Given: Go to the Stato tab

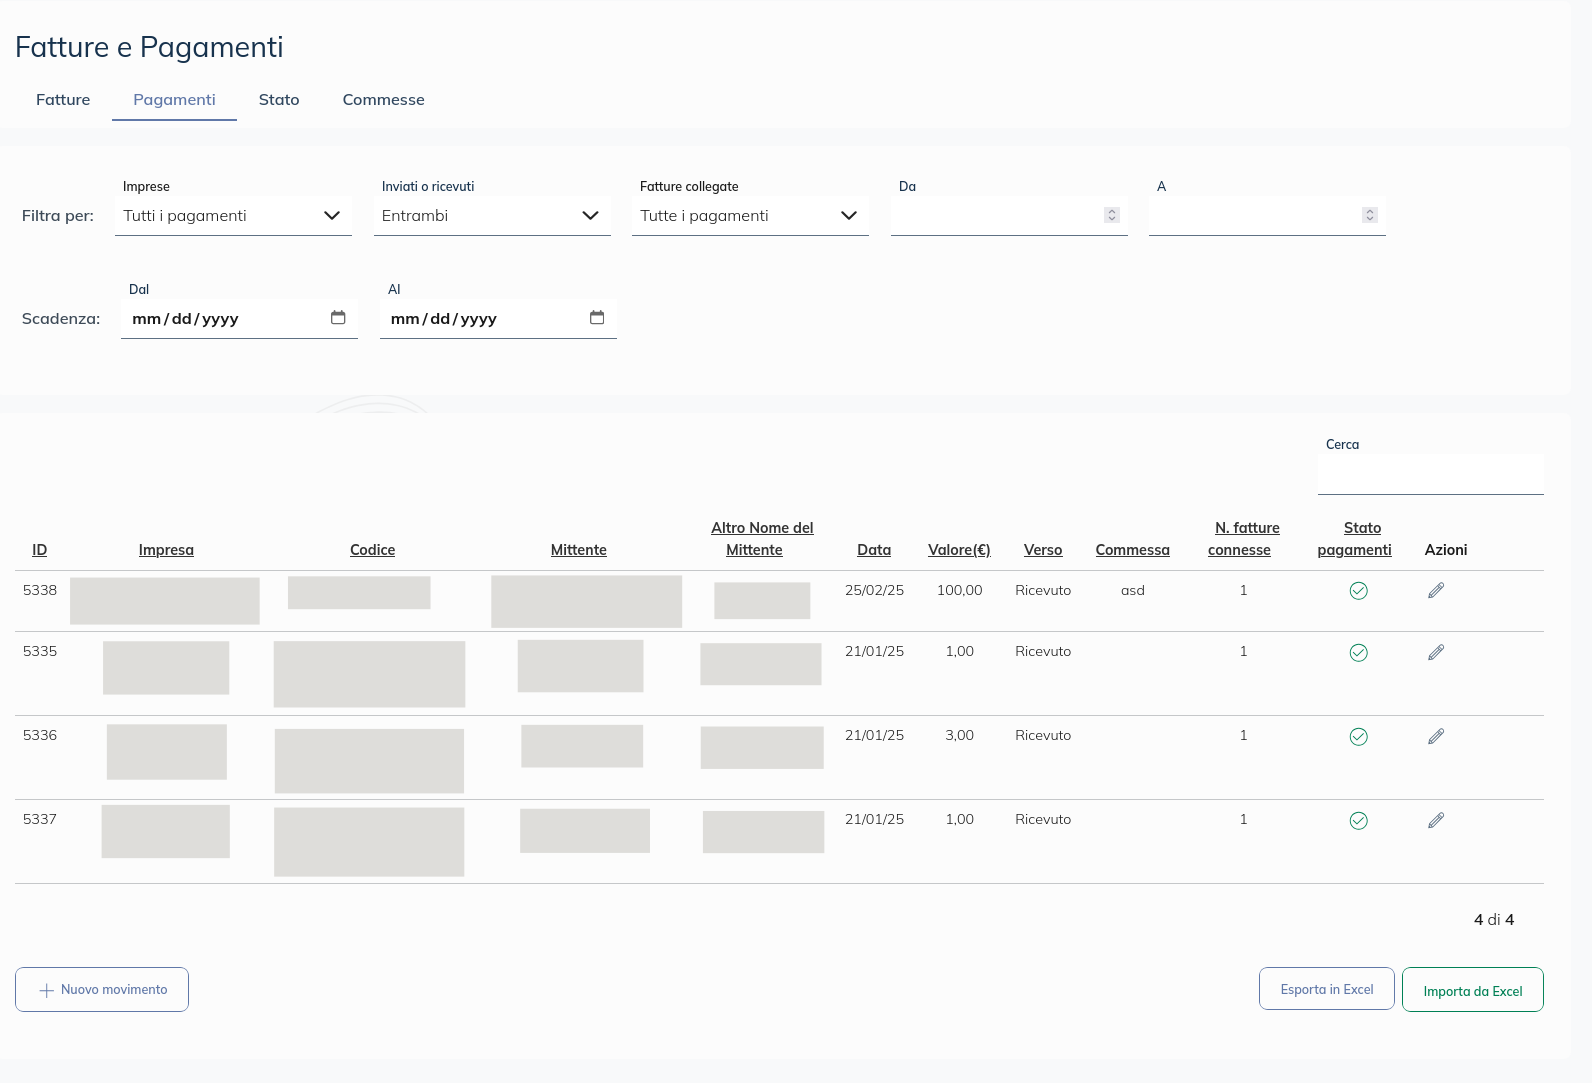Looking at the screenshot, I should click(x=279, y=100).
